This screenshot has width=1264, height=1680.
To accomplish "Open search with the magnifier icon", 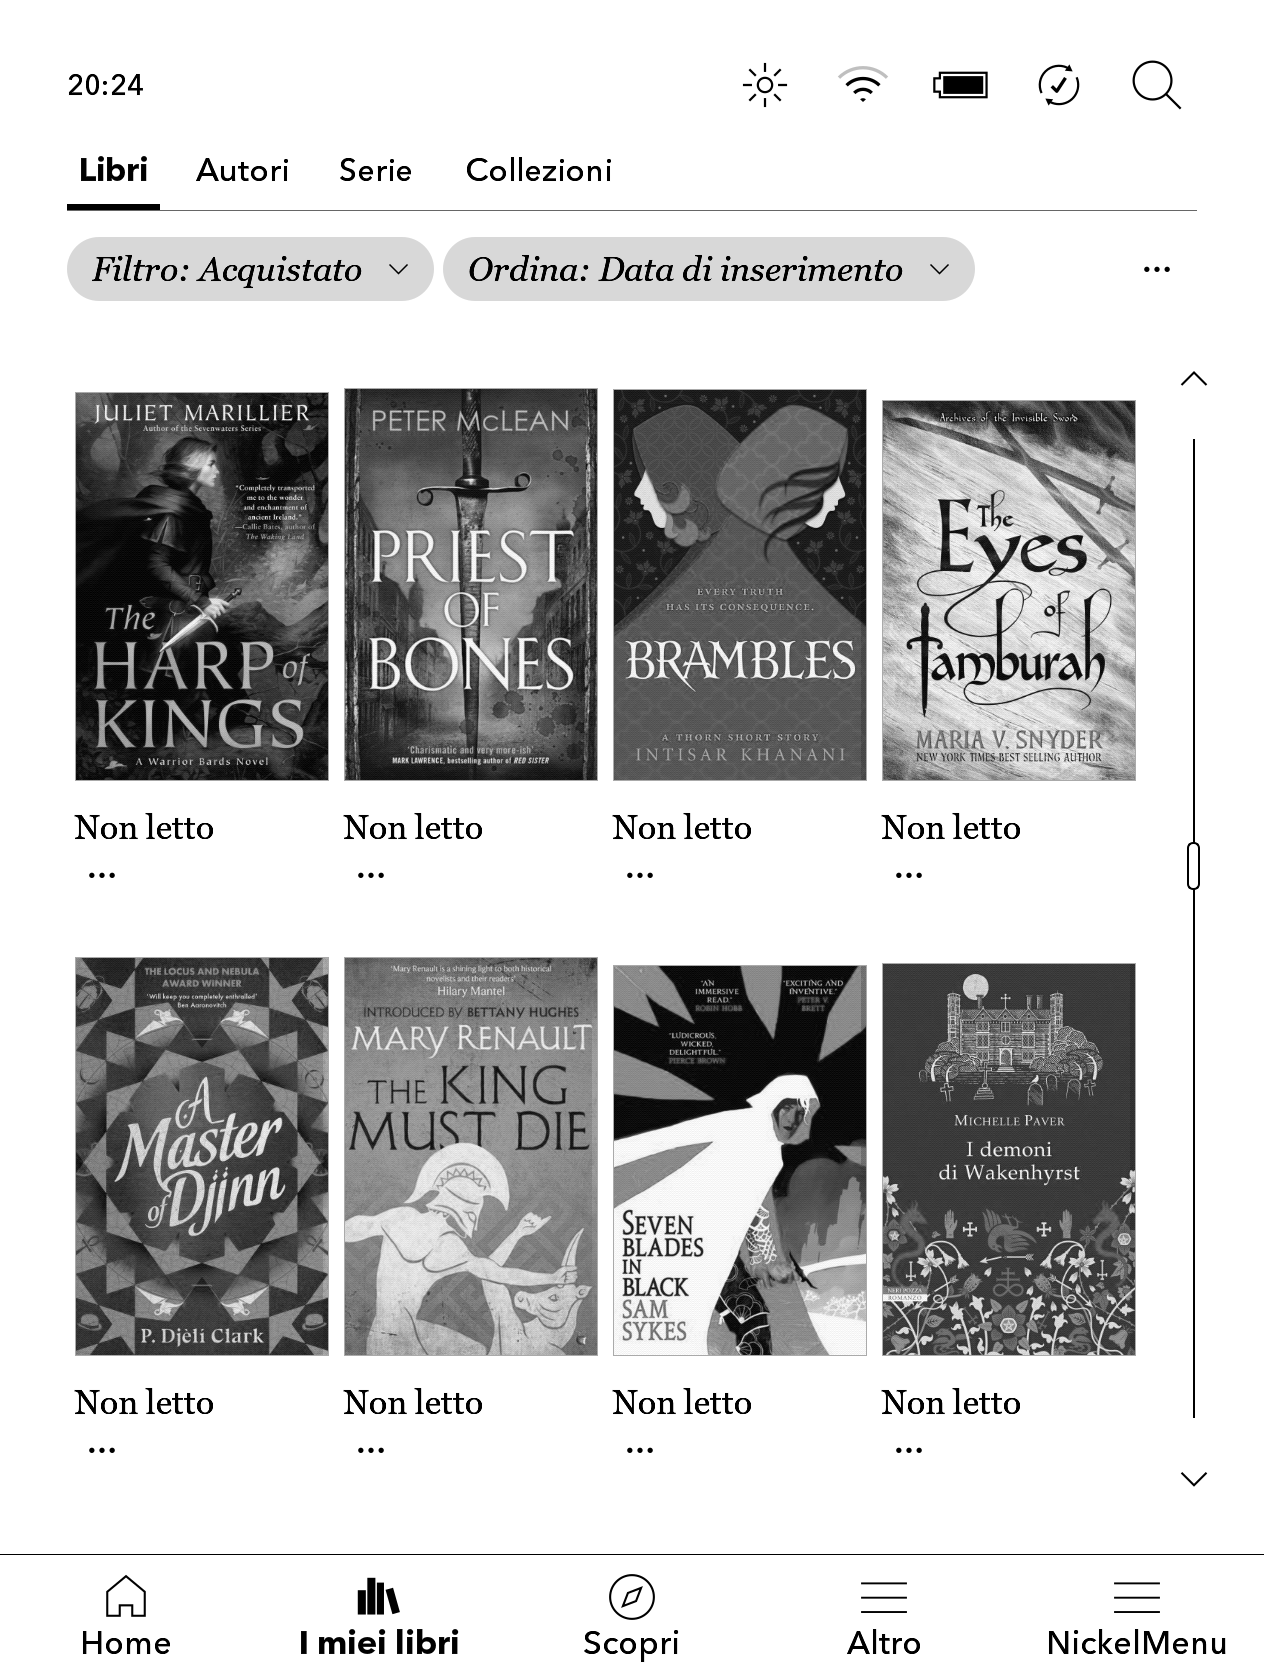I will [x=1156, y=85].
